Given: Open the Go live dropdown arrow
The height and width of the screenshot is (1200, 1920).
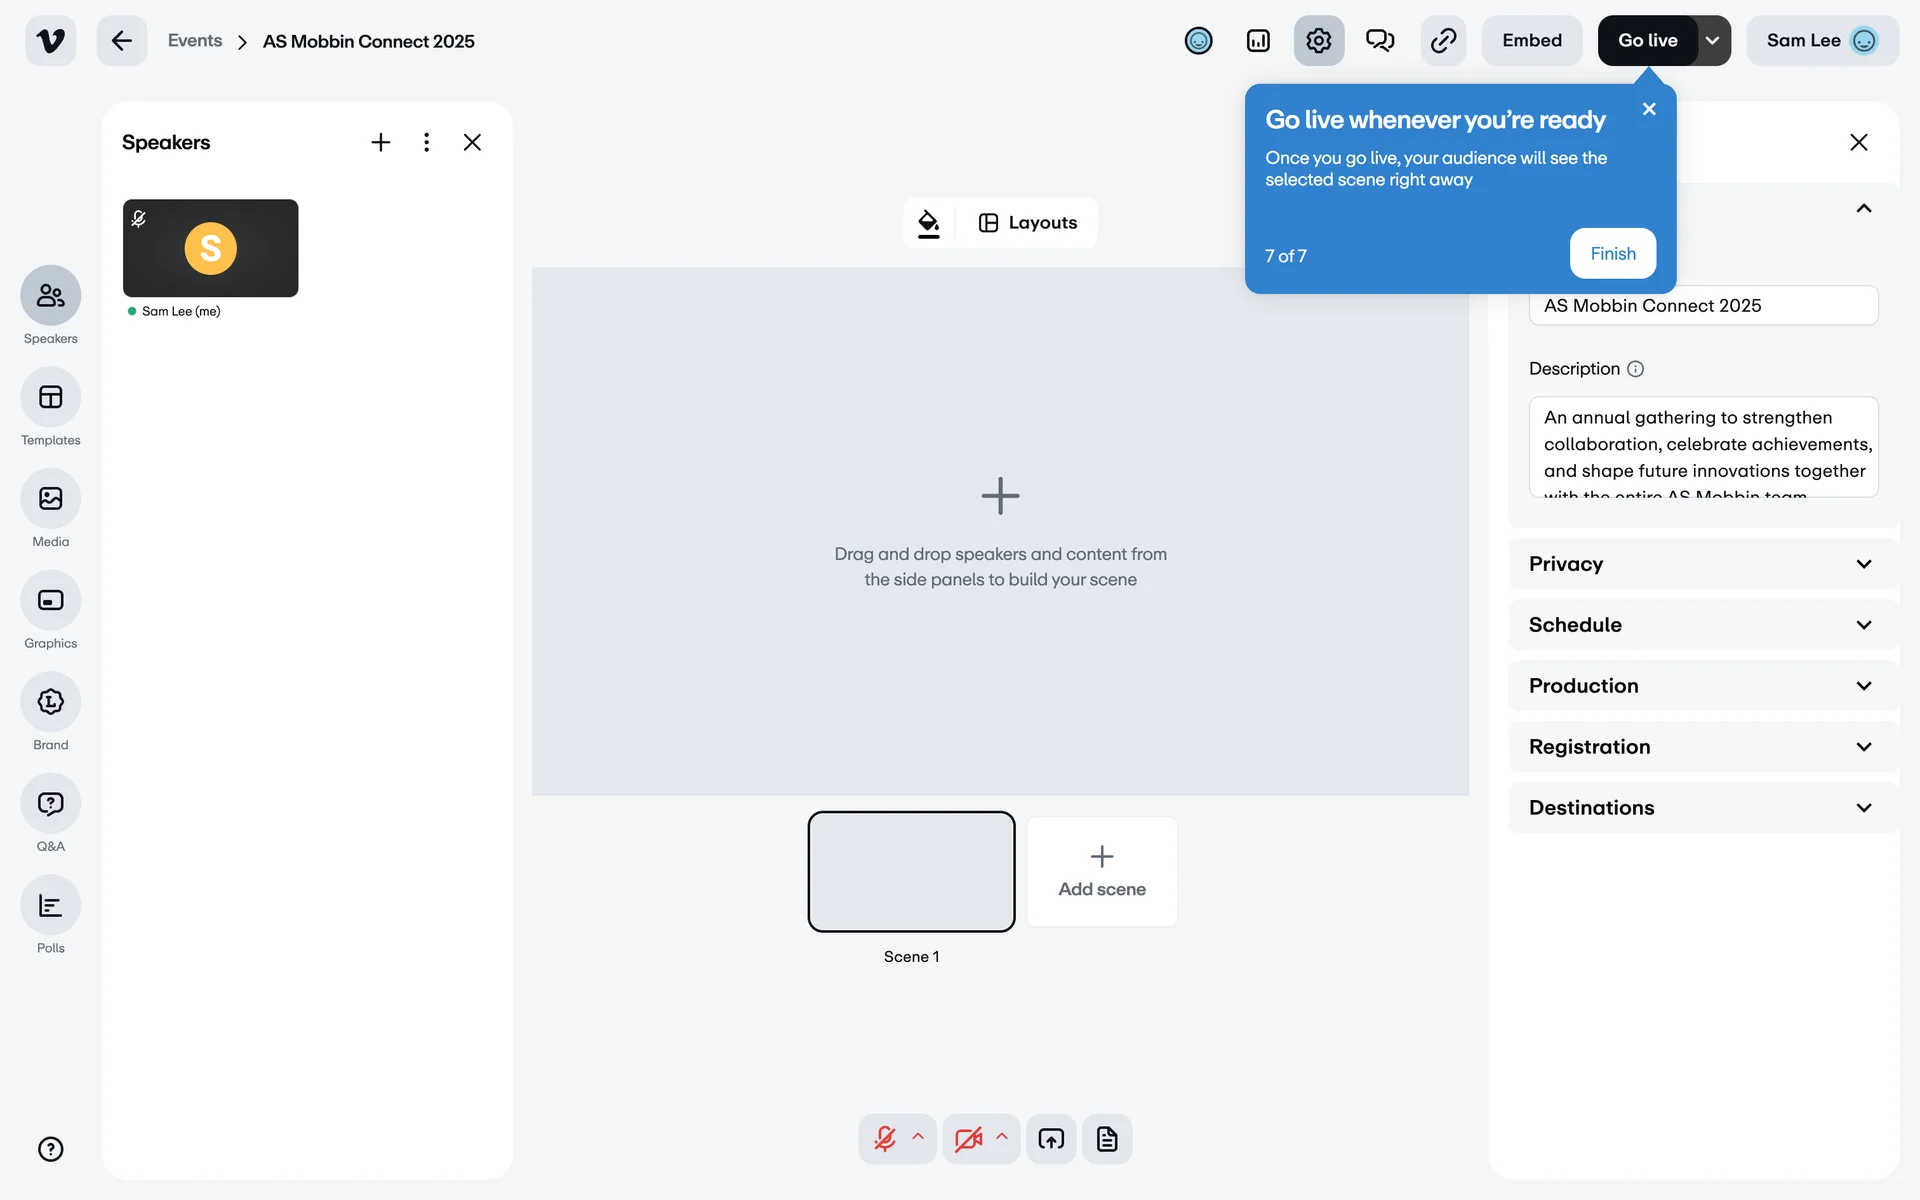Looking at the screenshot, I should tap(1713, 41).
